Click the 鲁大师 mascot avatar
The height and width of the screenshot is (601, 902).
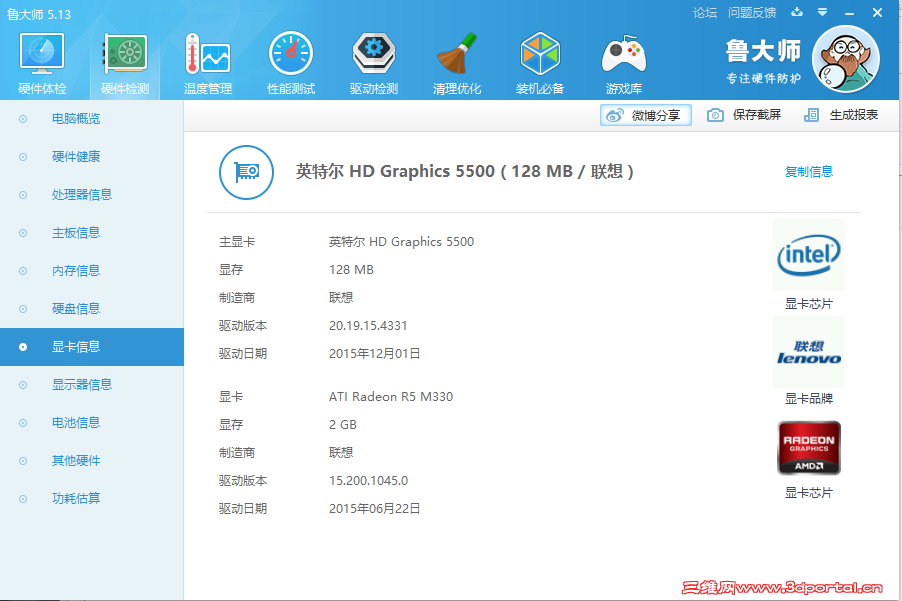click(846, 59)
